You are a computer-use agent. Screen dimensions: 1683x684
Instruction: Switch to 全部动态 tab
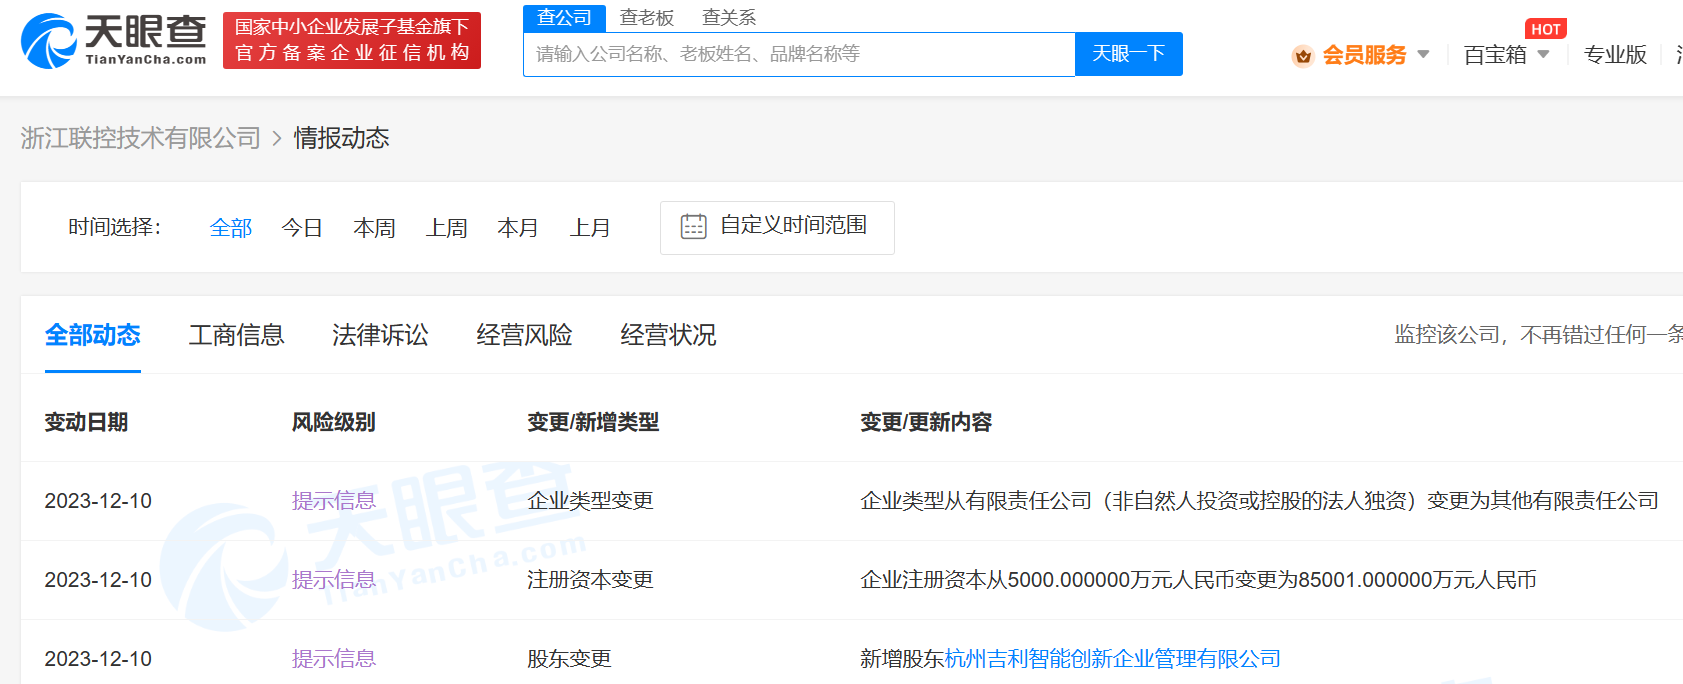point(93,335)
